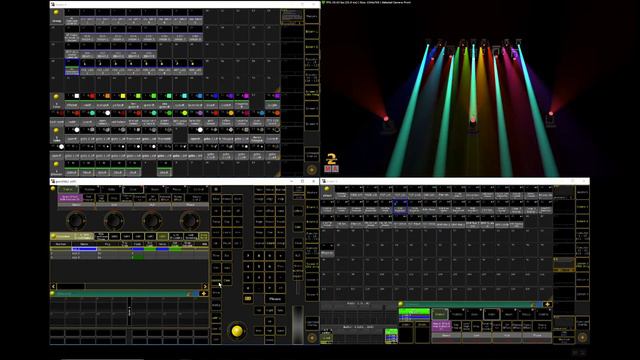Select the blue highlighted cue name cell
Screen dimensions: 640x360
84,249
